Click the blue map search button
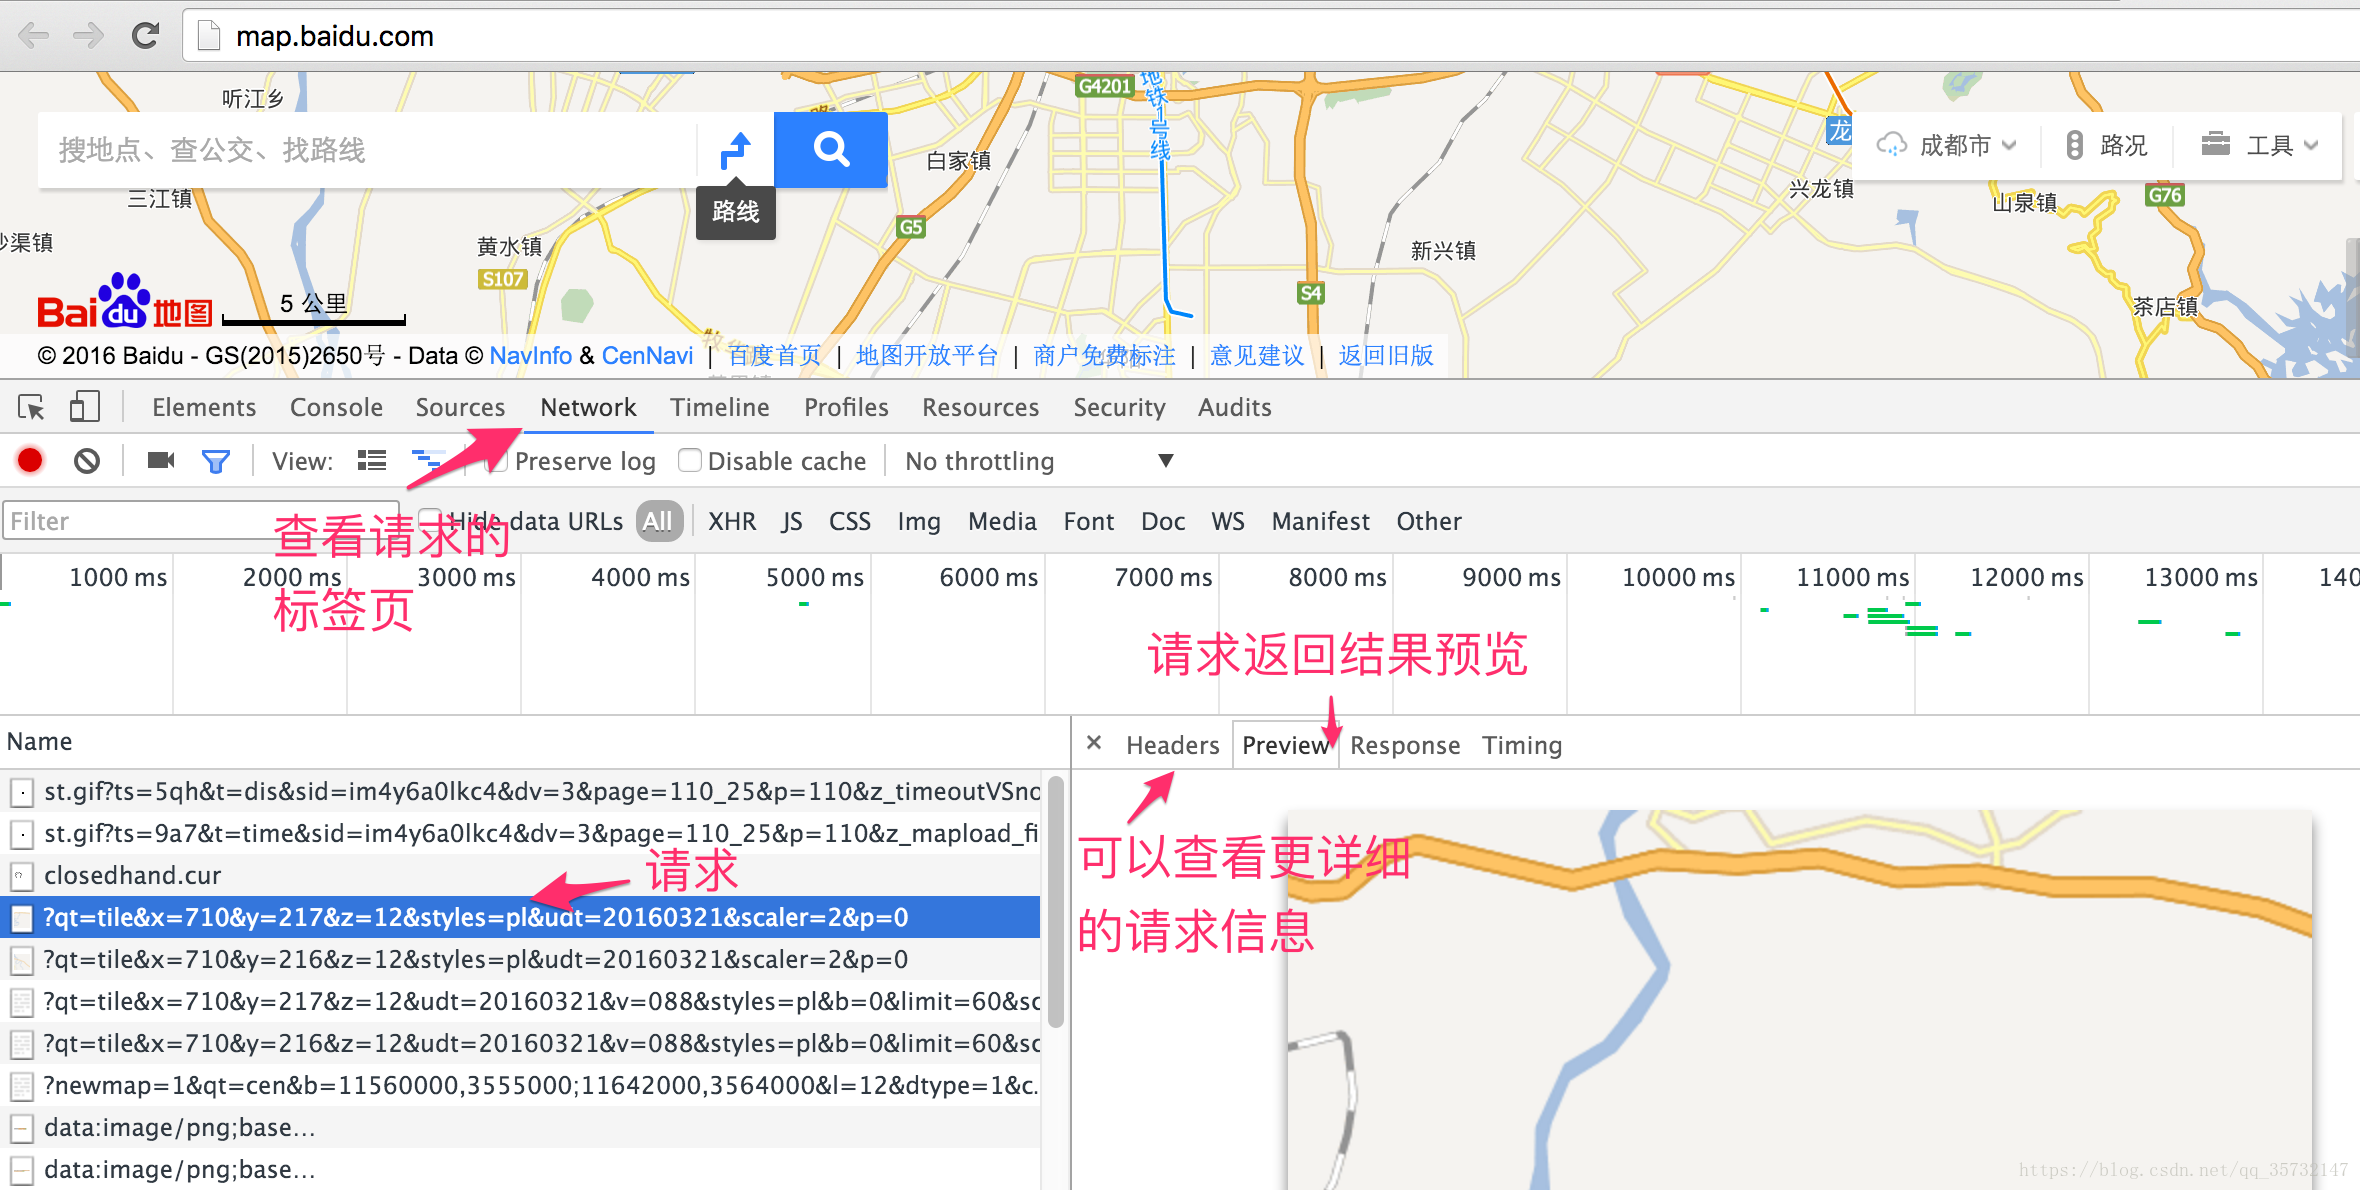The image size is (2360, 1190). coord(831,150)
